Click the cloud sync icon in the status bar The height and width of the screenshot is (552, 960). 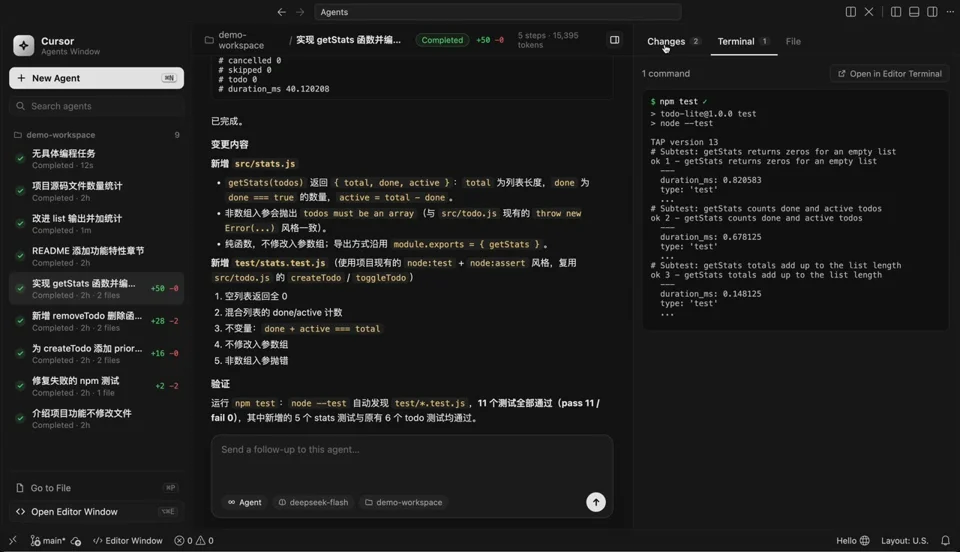coord(76,540)
